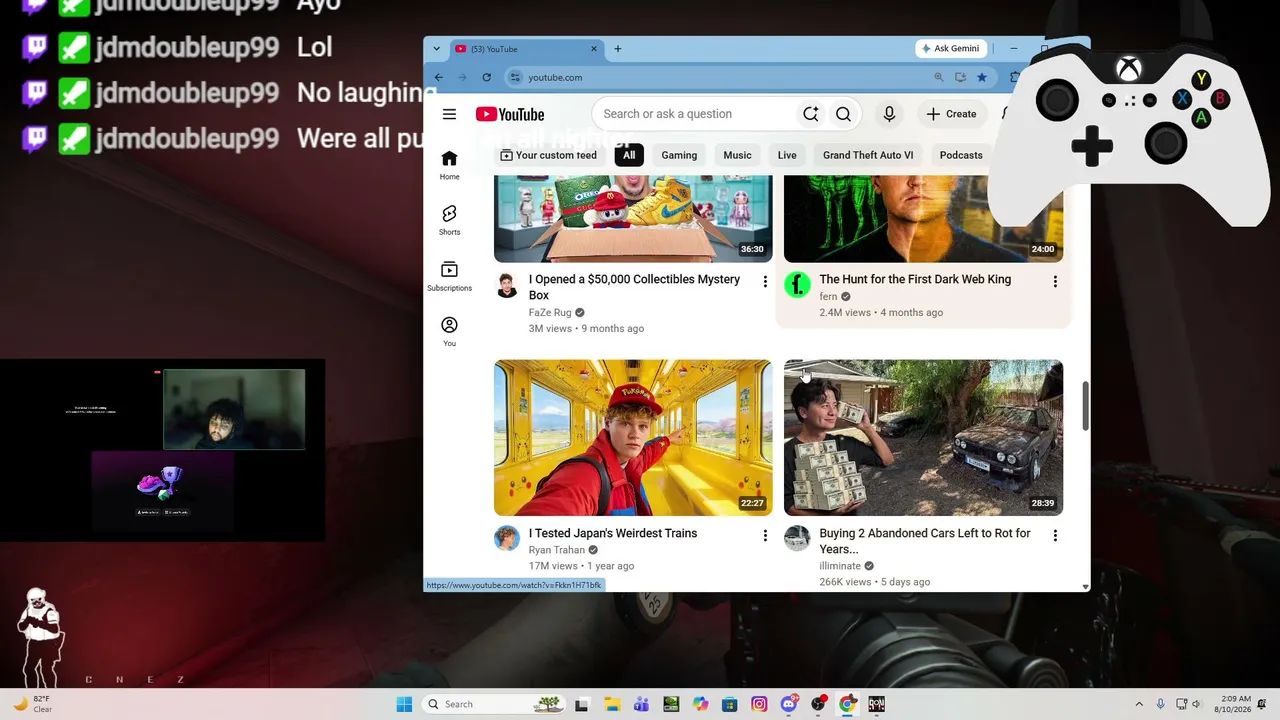
Task: Open AI search mode icon in search bar
Action: tap(811, 114)
